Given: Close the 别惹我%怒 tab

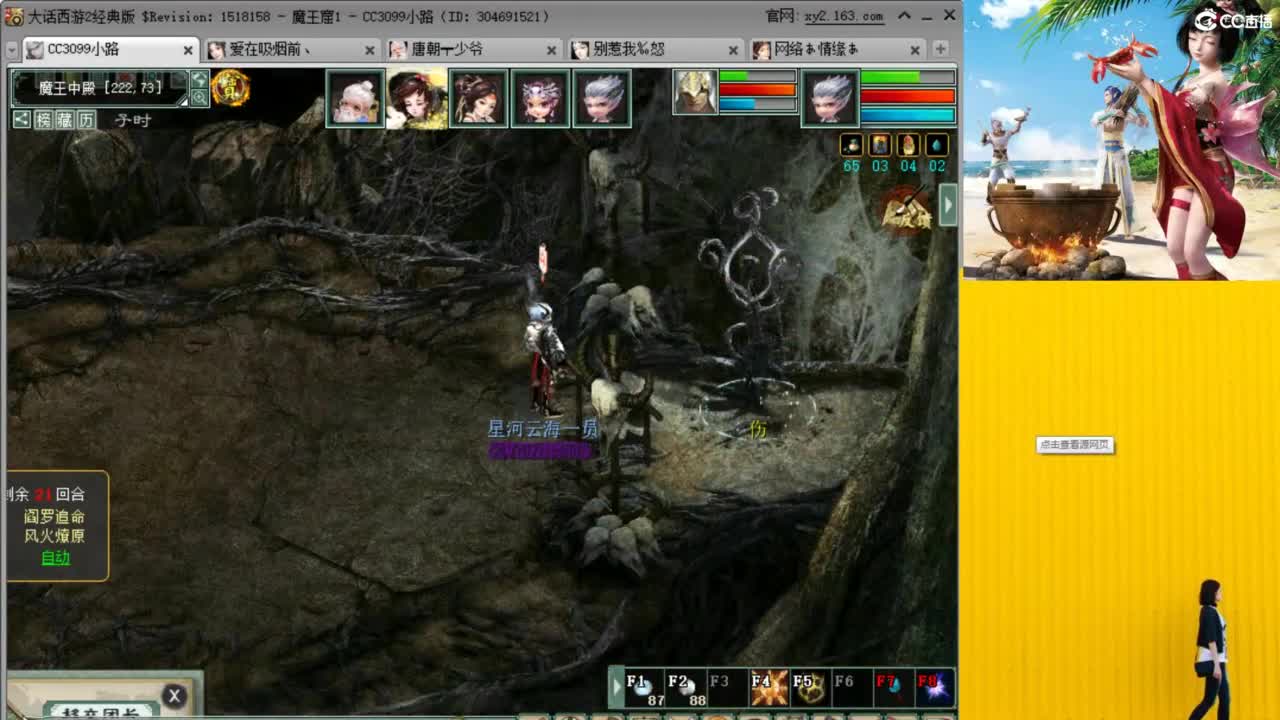Looking at the screenshot, I should pos(733,49).
